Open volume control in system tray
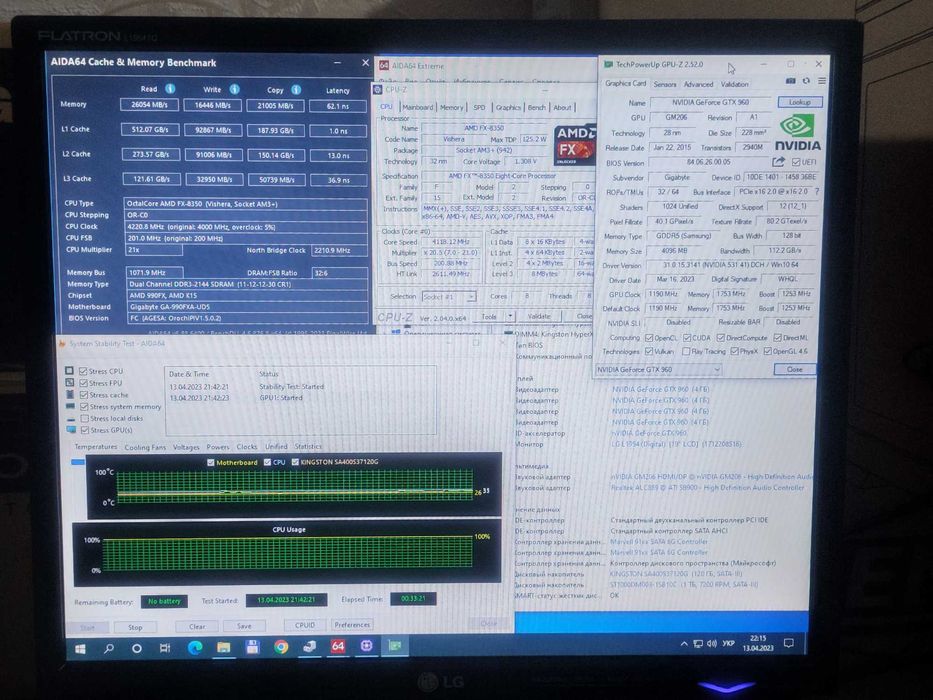Screen dimensions: 933x700 tap(712, 643)
